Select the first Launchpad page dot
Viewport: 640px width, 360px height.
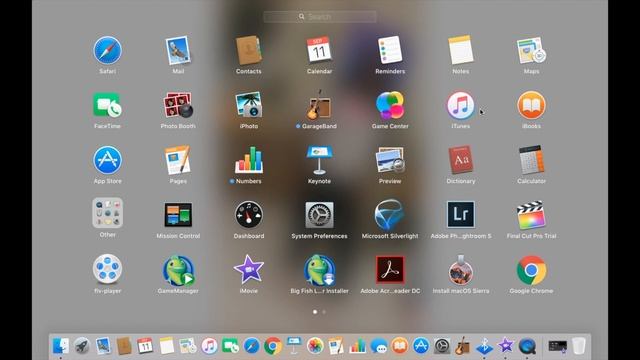point(315,312)
